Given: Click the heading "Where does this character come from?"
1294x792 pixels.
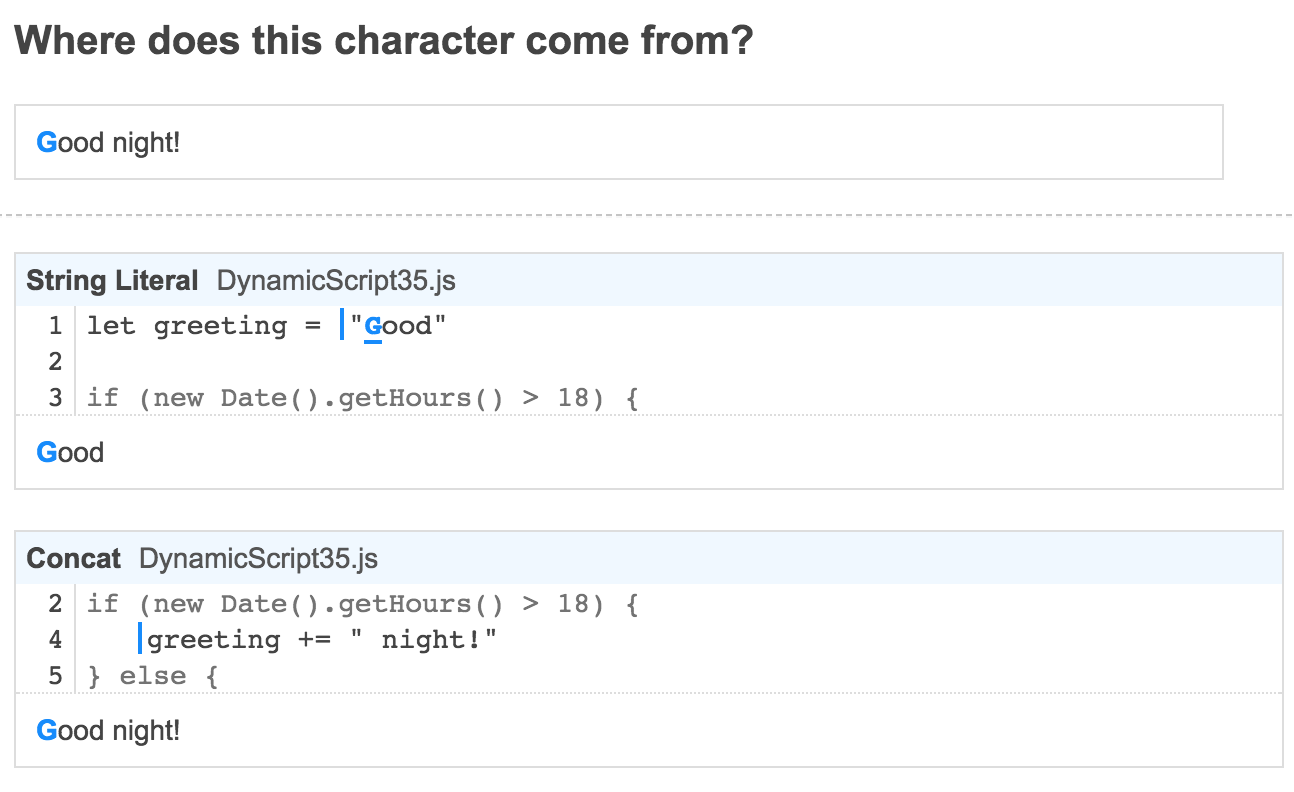Looking at the screenshot, I should (384, 41).
